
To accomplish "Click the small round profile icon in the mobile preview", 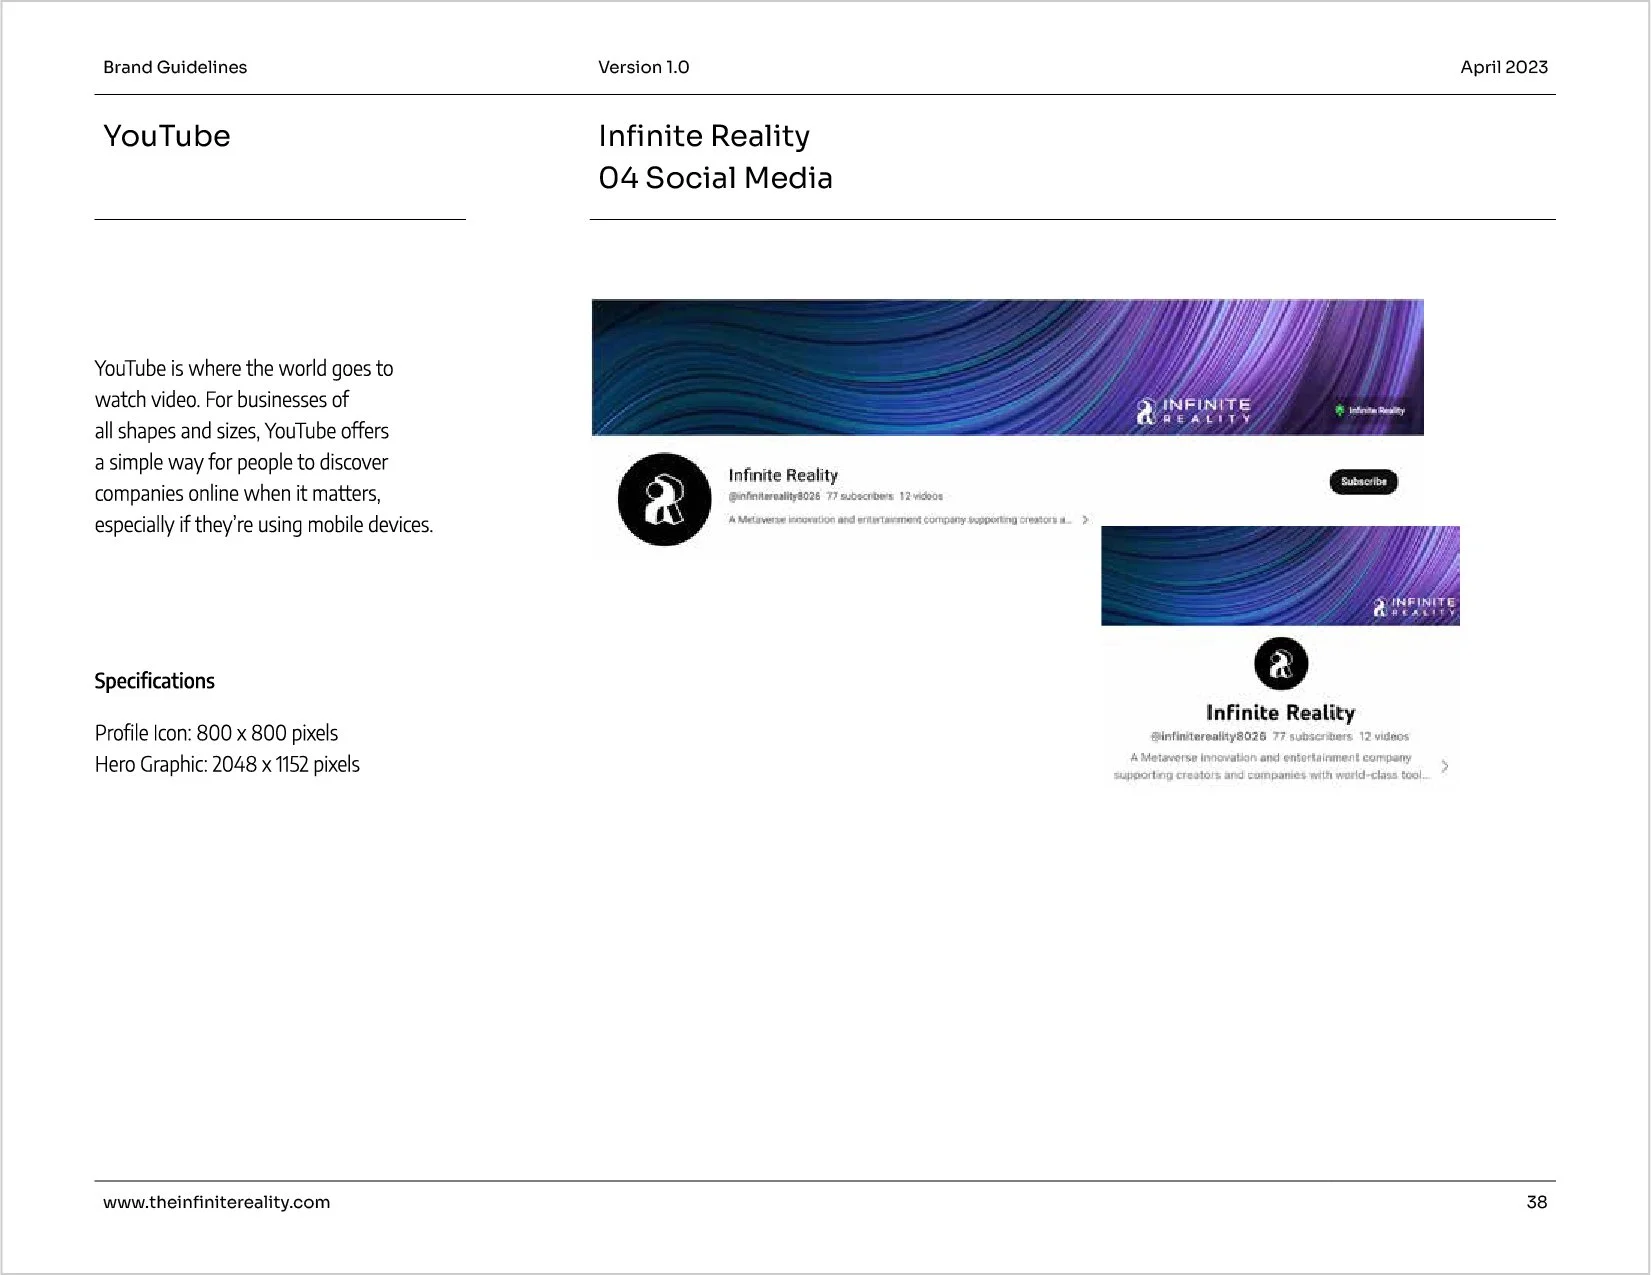I will pyautogui.click(x=1280, y=663).
